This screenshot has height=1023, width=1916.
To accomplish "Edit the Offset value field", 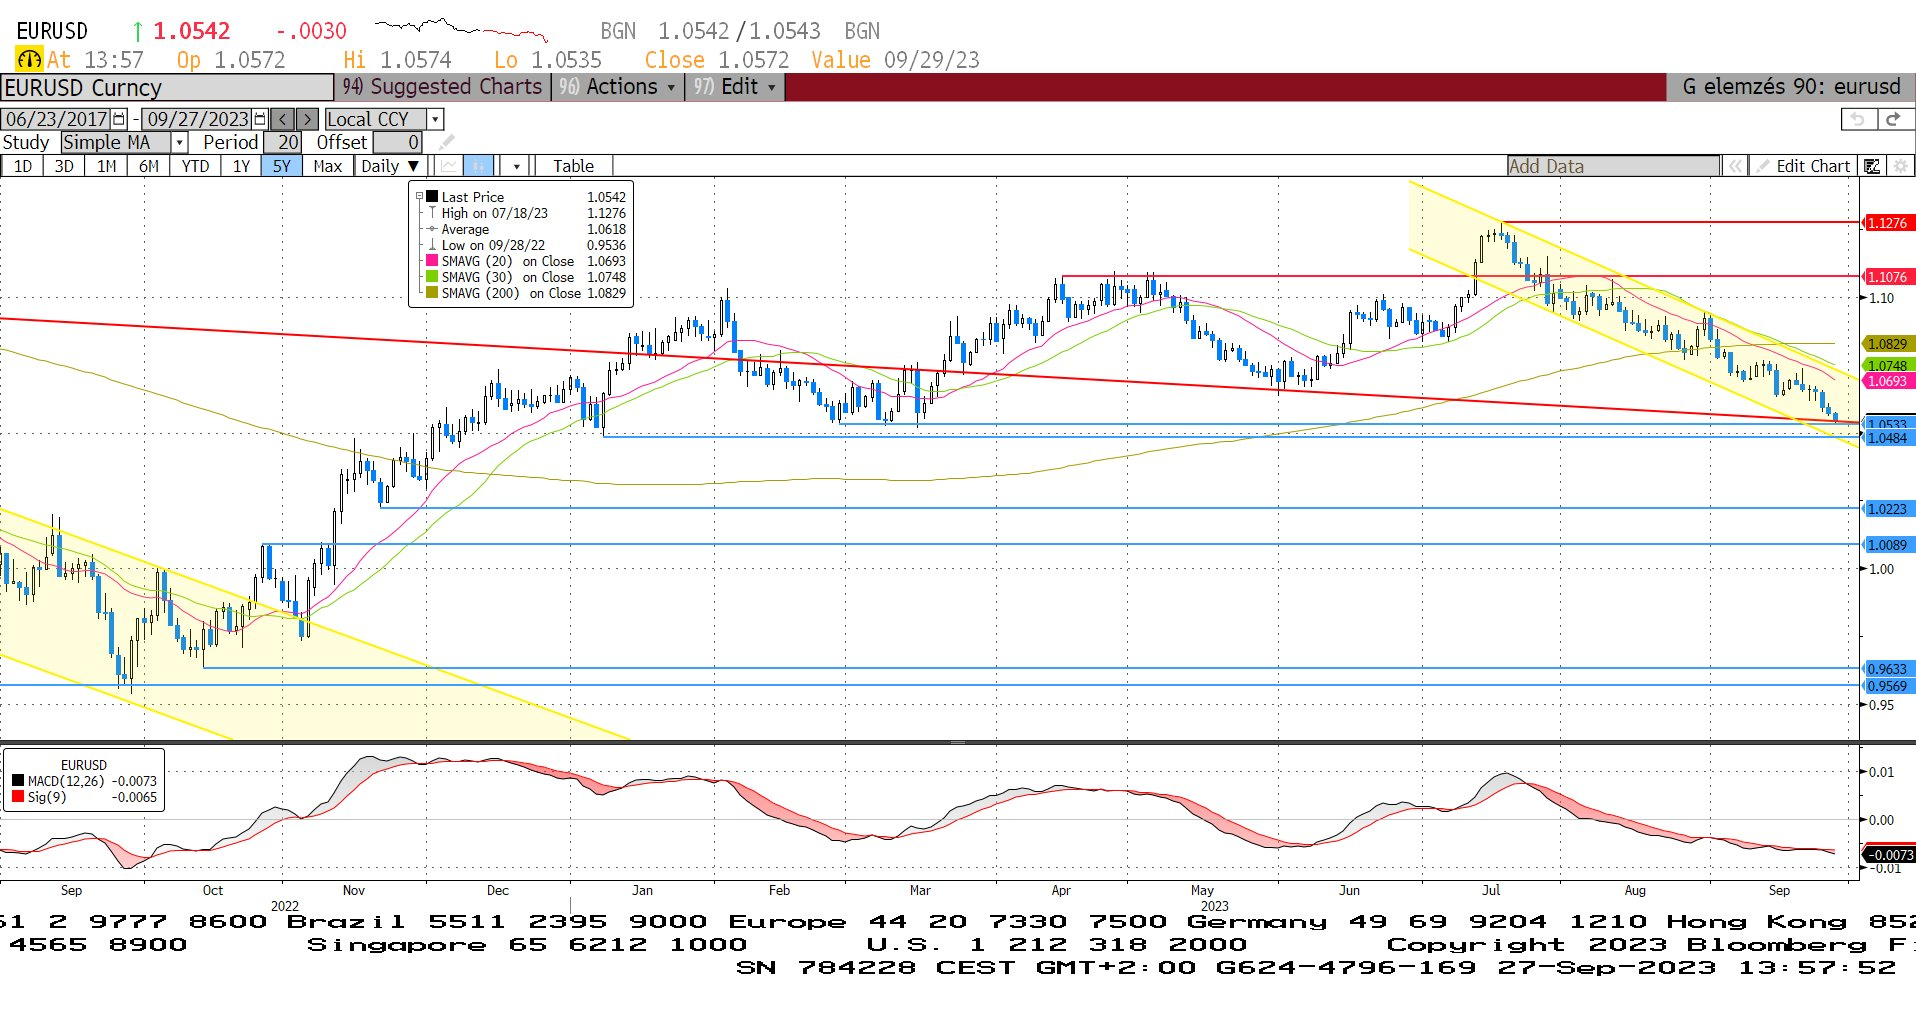I will click(396, 142).
